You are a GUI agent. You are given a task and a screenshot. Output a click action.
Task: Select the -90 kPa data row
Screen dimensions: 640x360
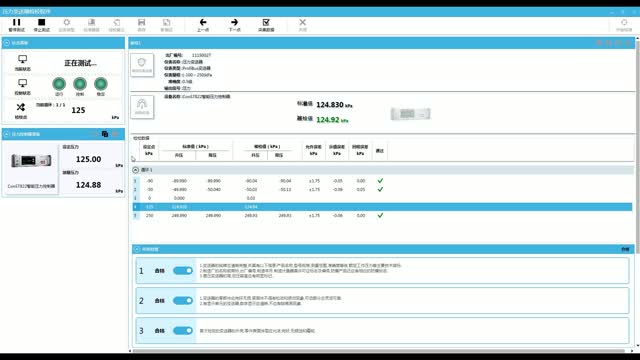point(382,180)
